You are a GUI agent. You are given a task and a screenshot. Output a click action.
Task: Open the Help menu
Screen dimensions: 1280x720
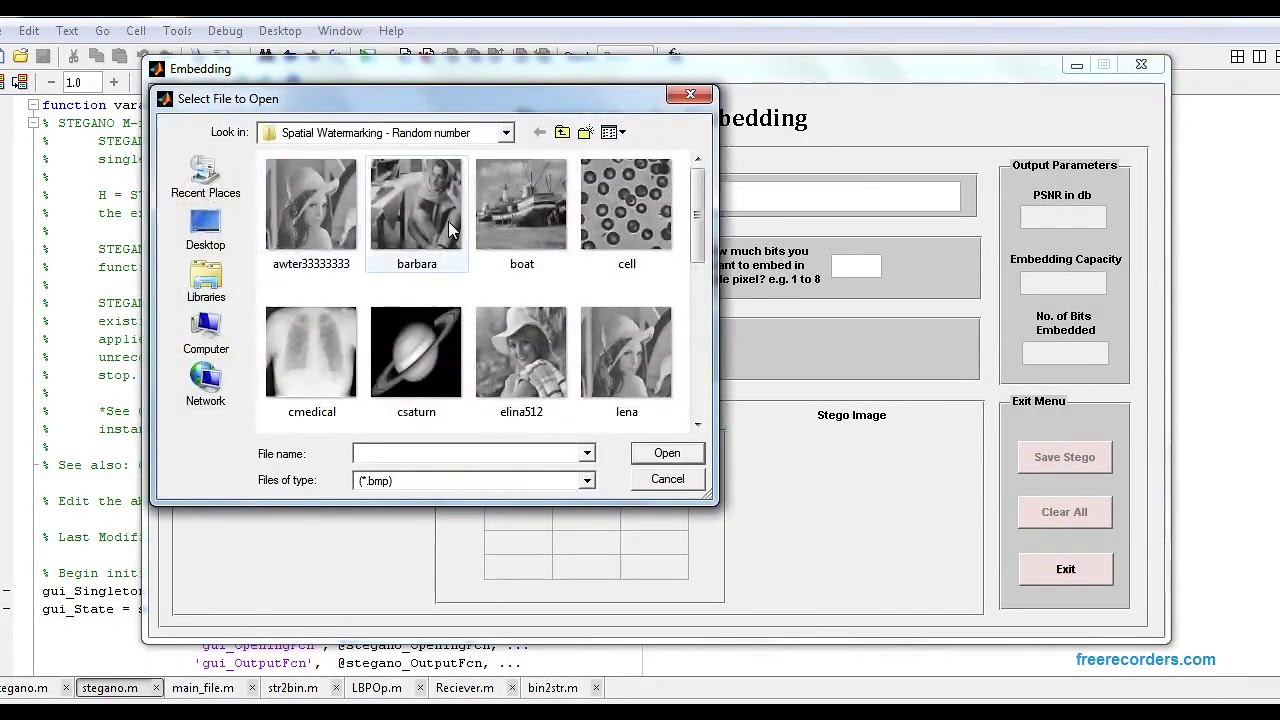click(391, 31)
